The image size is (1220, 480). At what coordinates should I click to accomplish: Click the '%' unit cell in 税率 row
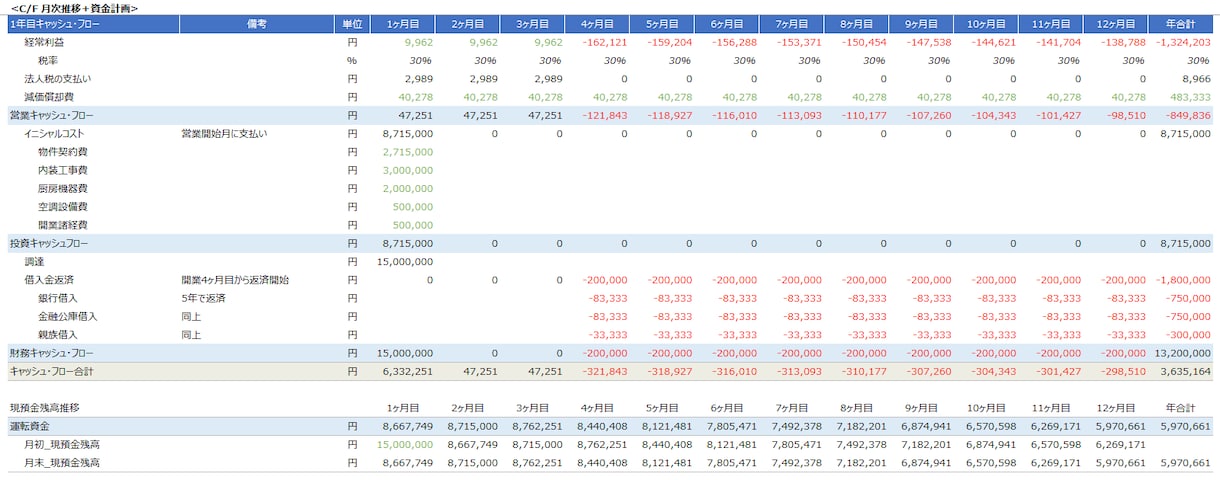(352, 61)
